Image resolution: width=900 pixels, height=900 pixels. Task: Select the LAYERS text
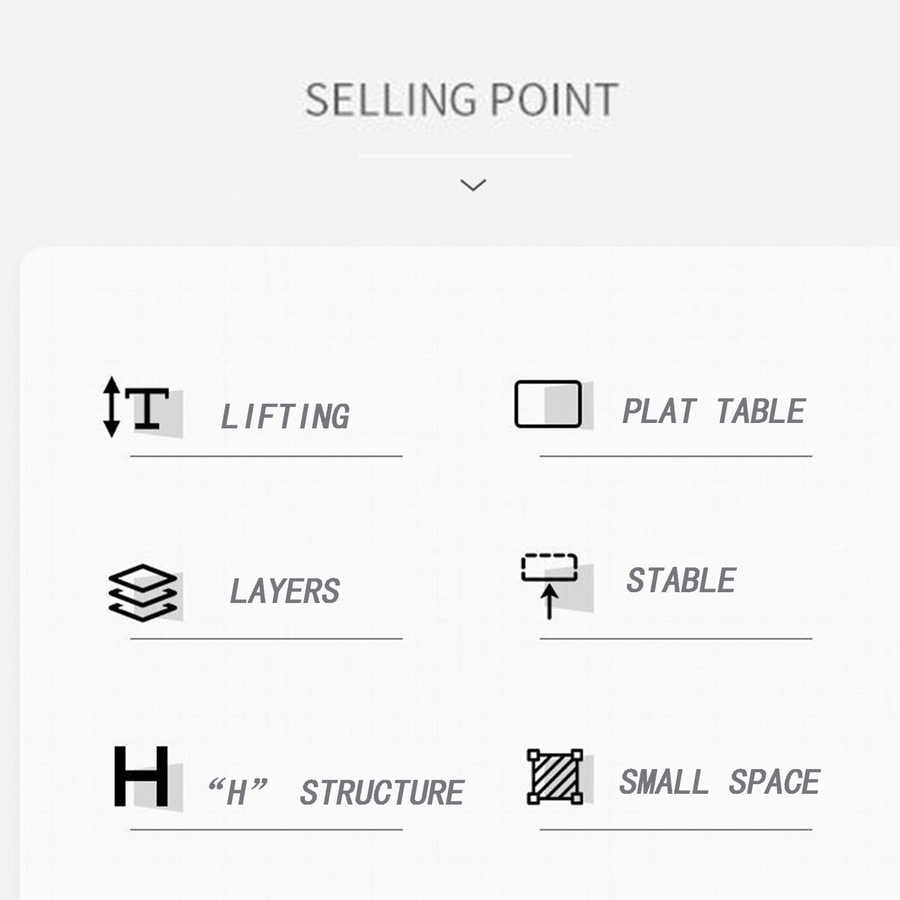(285, 591)
